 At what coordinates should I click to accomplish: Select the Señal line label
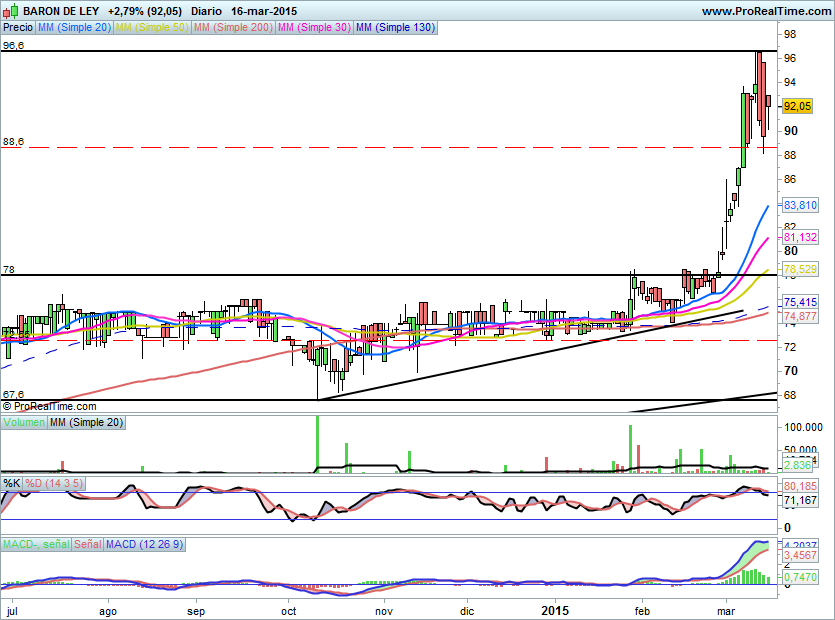pyautogui.click(x=87, y=544)
